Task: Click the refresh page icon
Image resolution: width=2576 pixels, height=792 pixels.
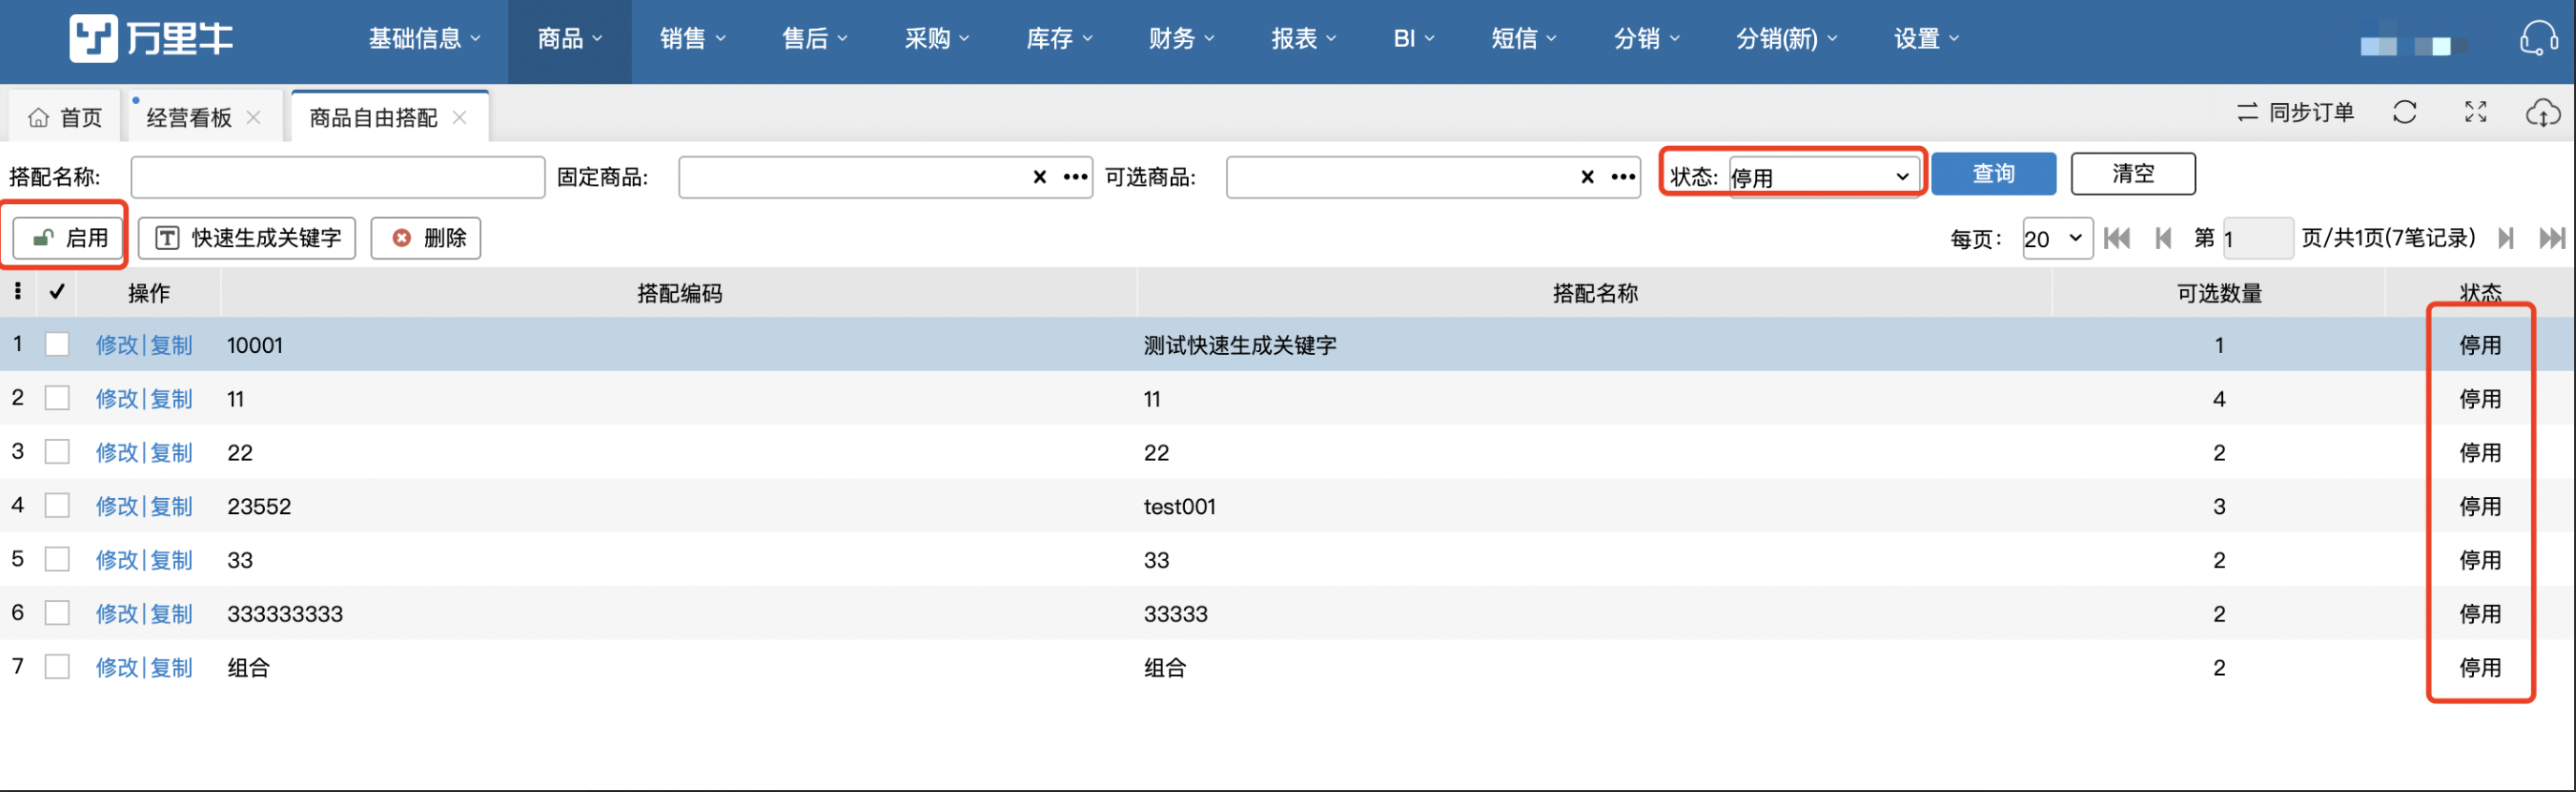Action: click(x=2404, y=112)
